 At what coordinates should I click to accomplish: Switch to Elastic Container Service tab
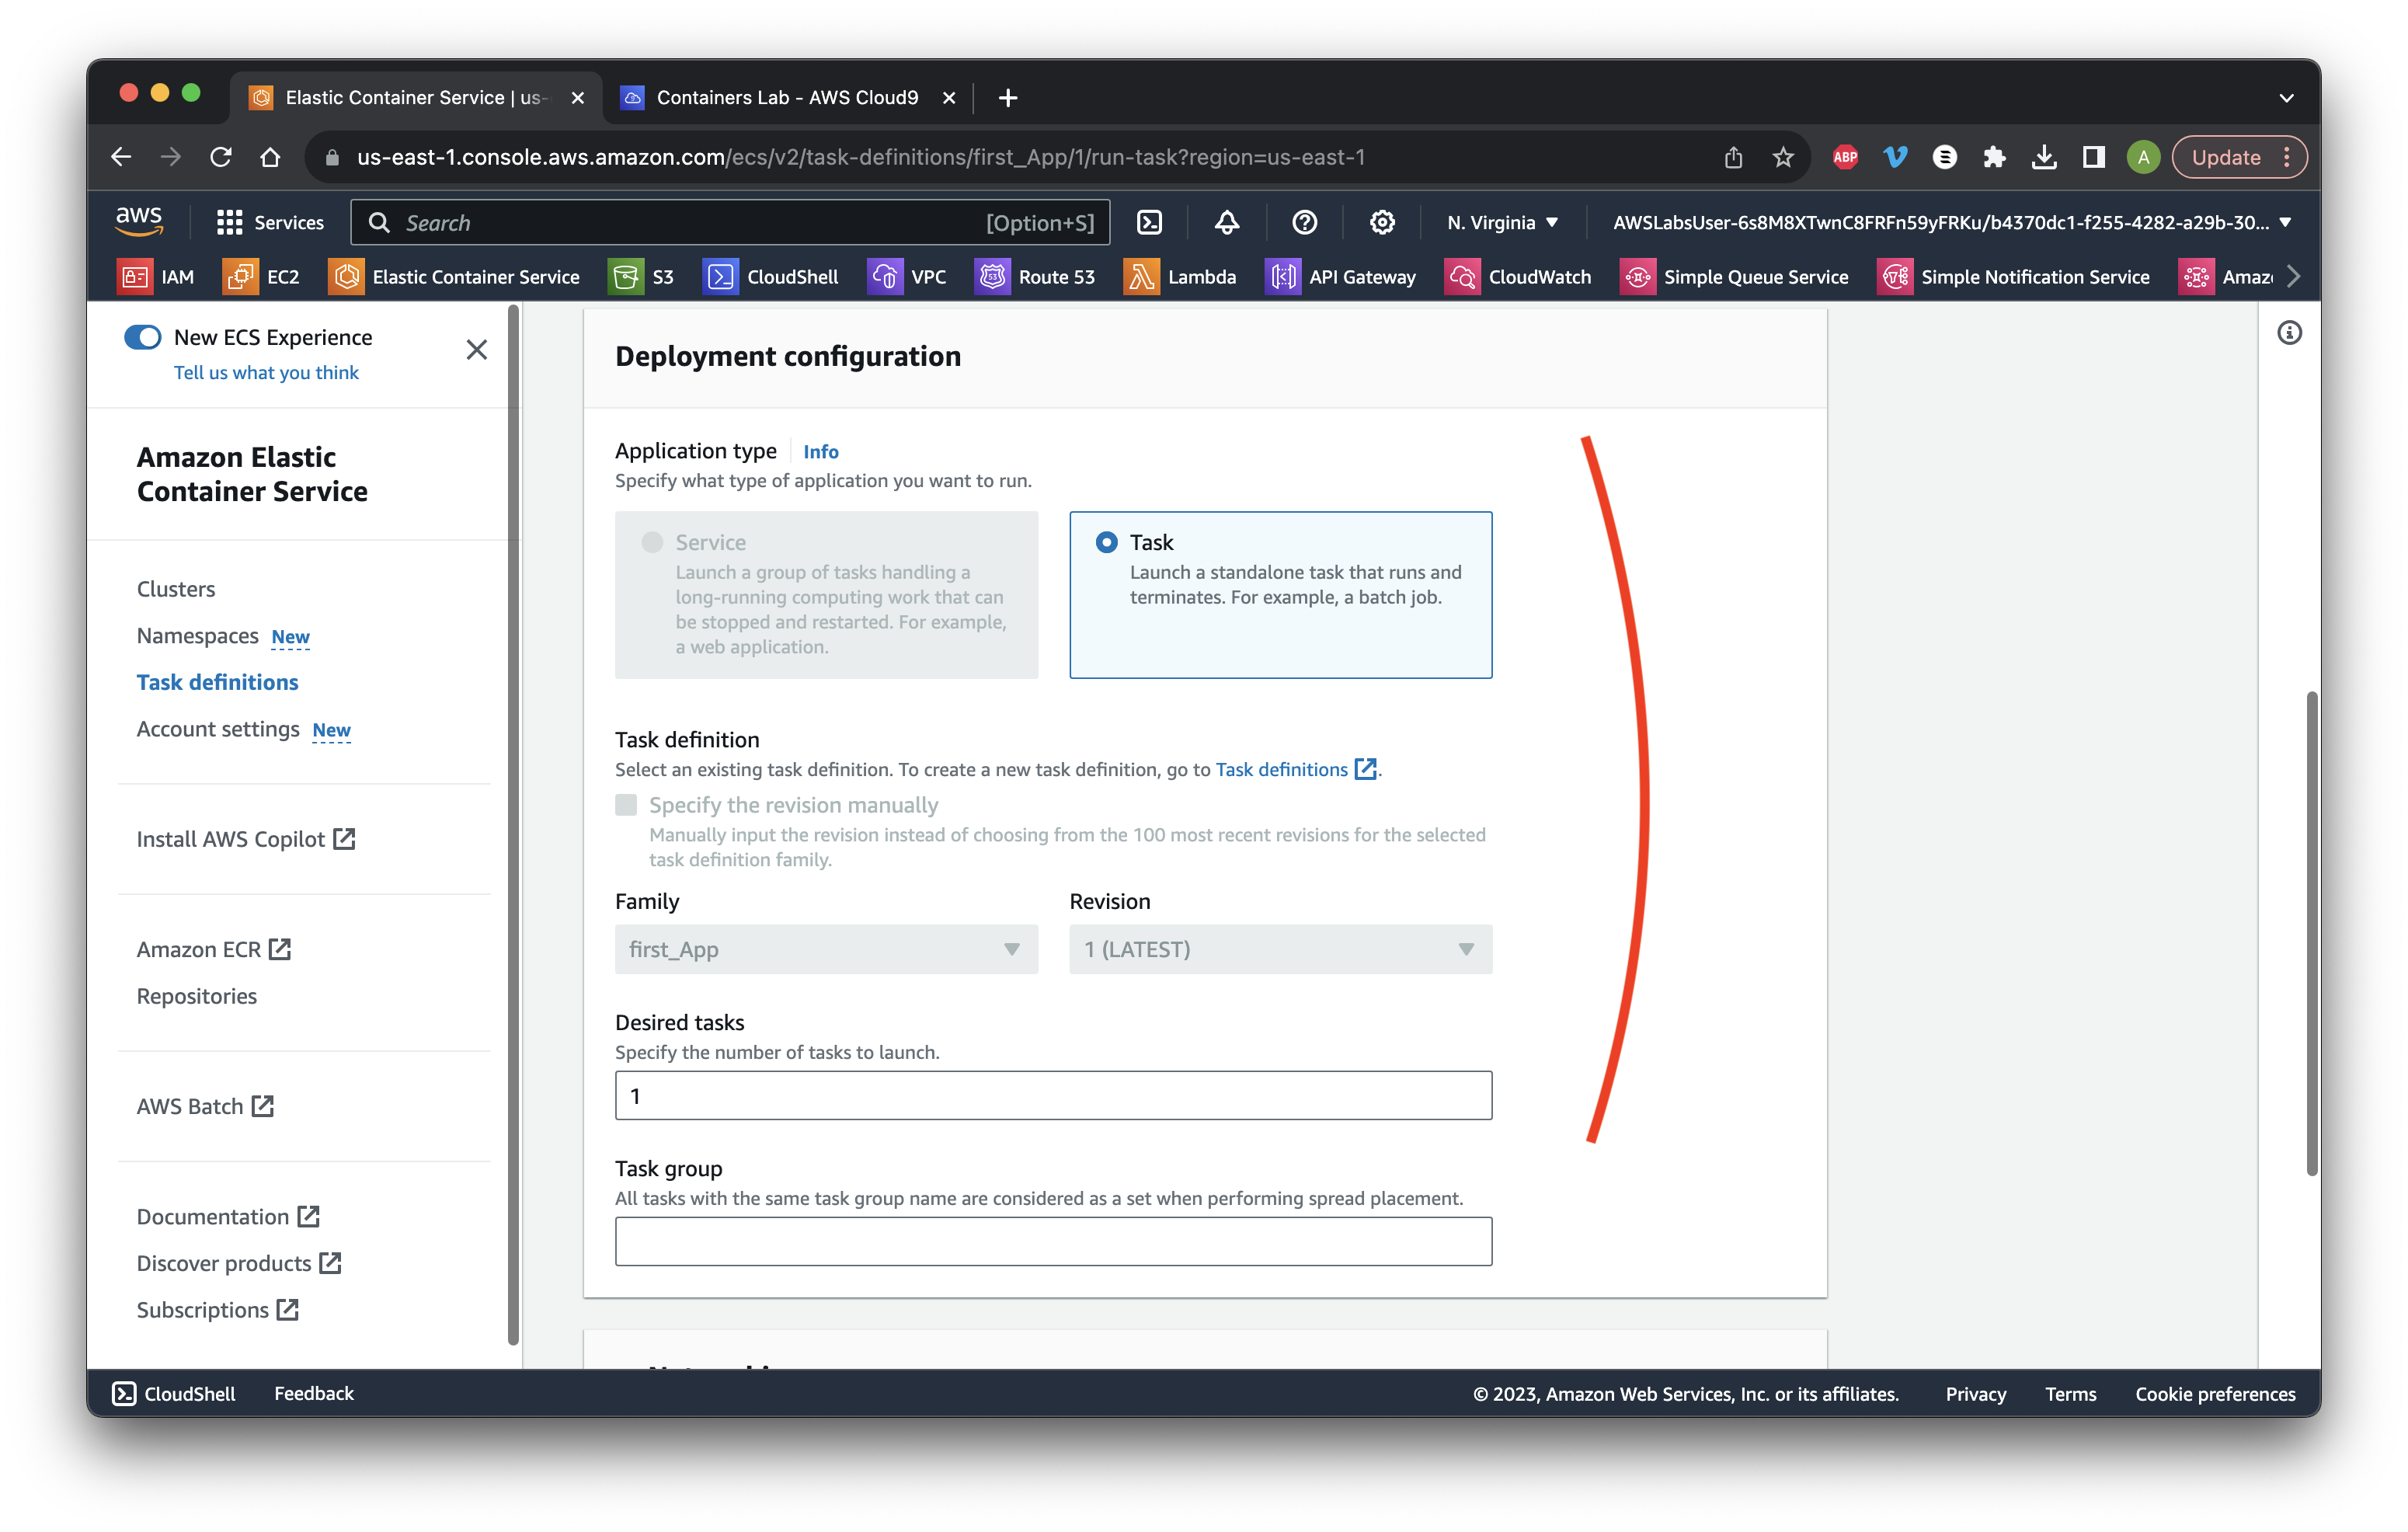tap(416, 97)
